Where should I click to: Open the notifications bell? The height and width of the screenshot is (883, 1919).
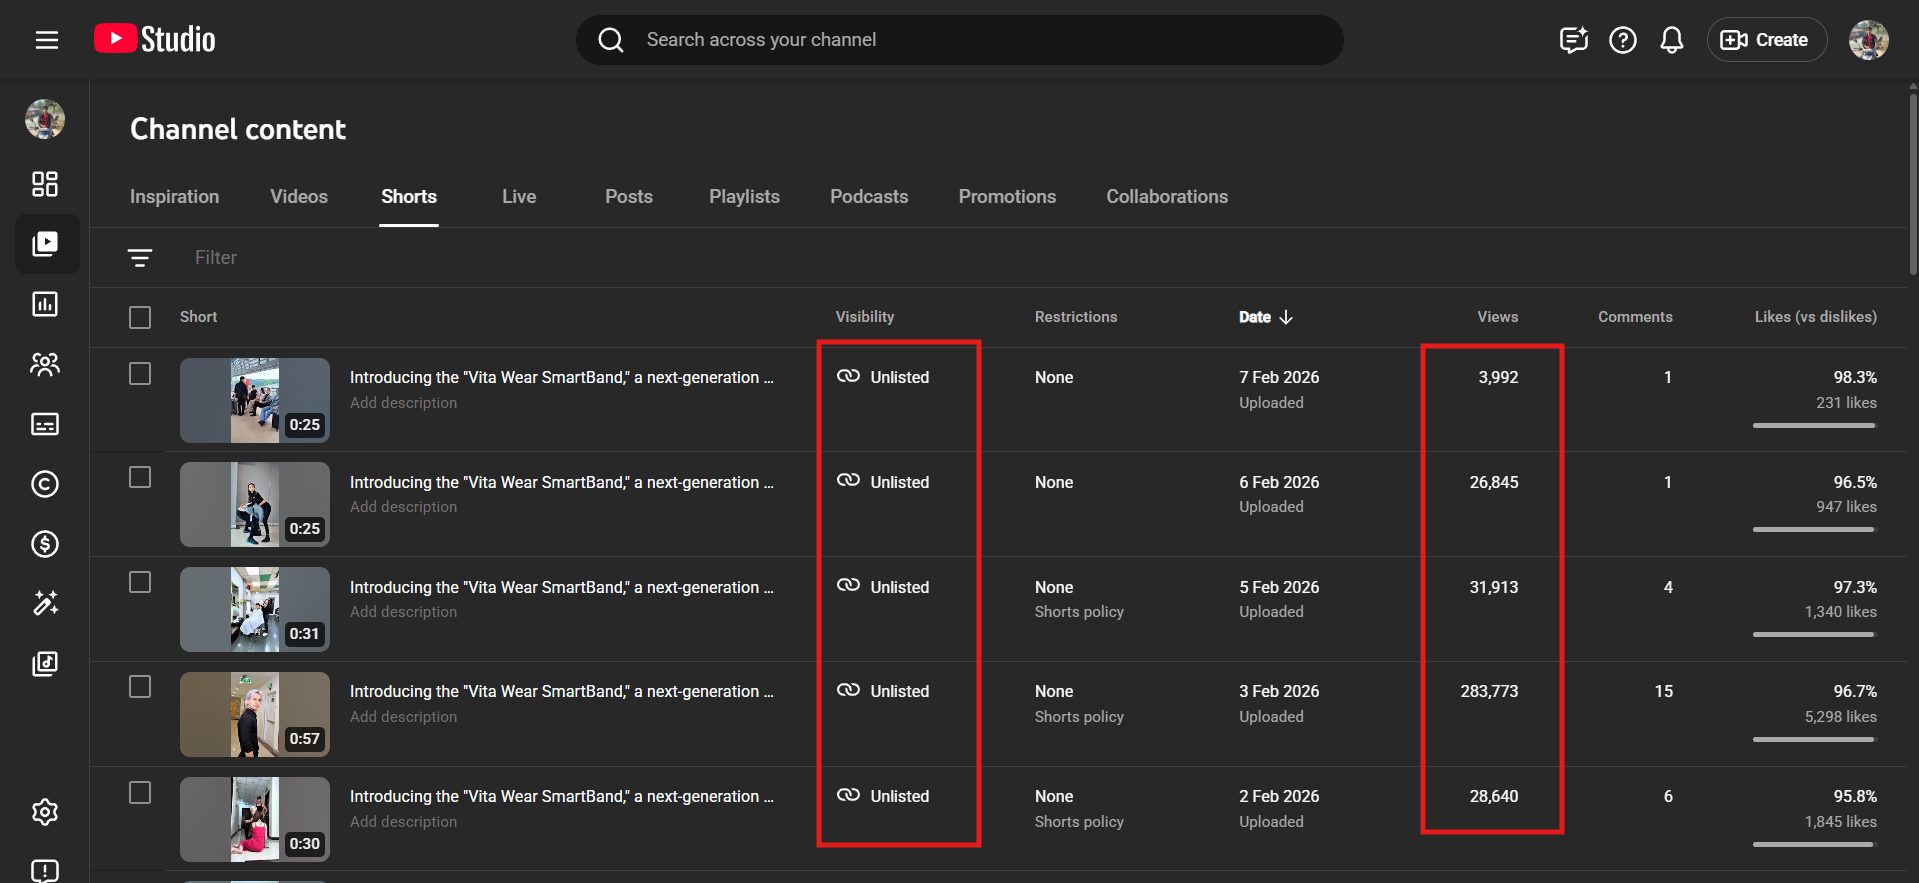pos(1671,40)
